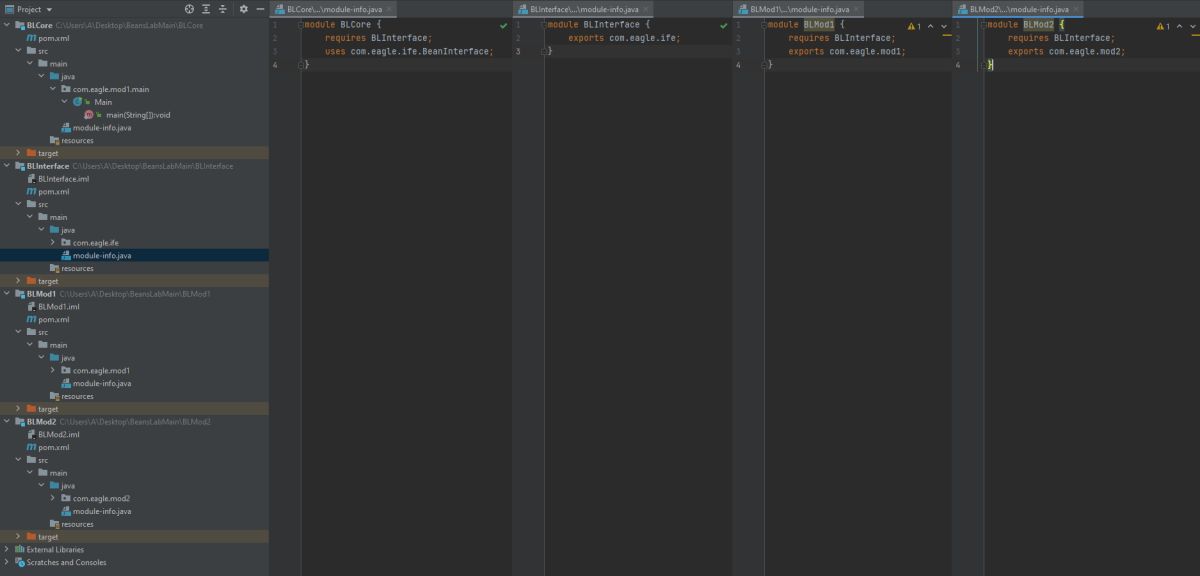Click BLMod2 module name in editor
This screenshot has height=576, width=1200.
(1038, 25)
